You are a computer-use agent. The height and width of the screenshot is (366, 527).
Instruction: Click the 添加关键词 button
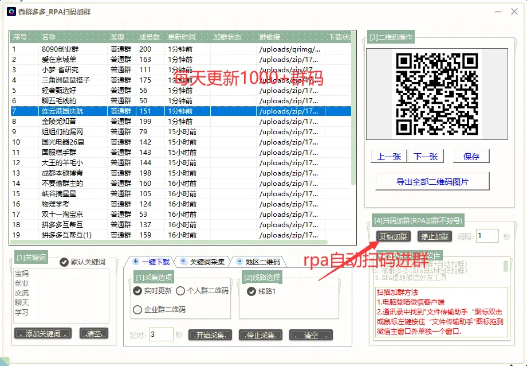click(43, 333)
